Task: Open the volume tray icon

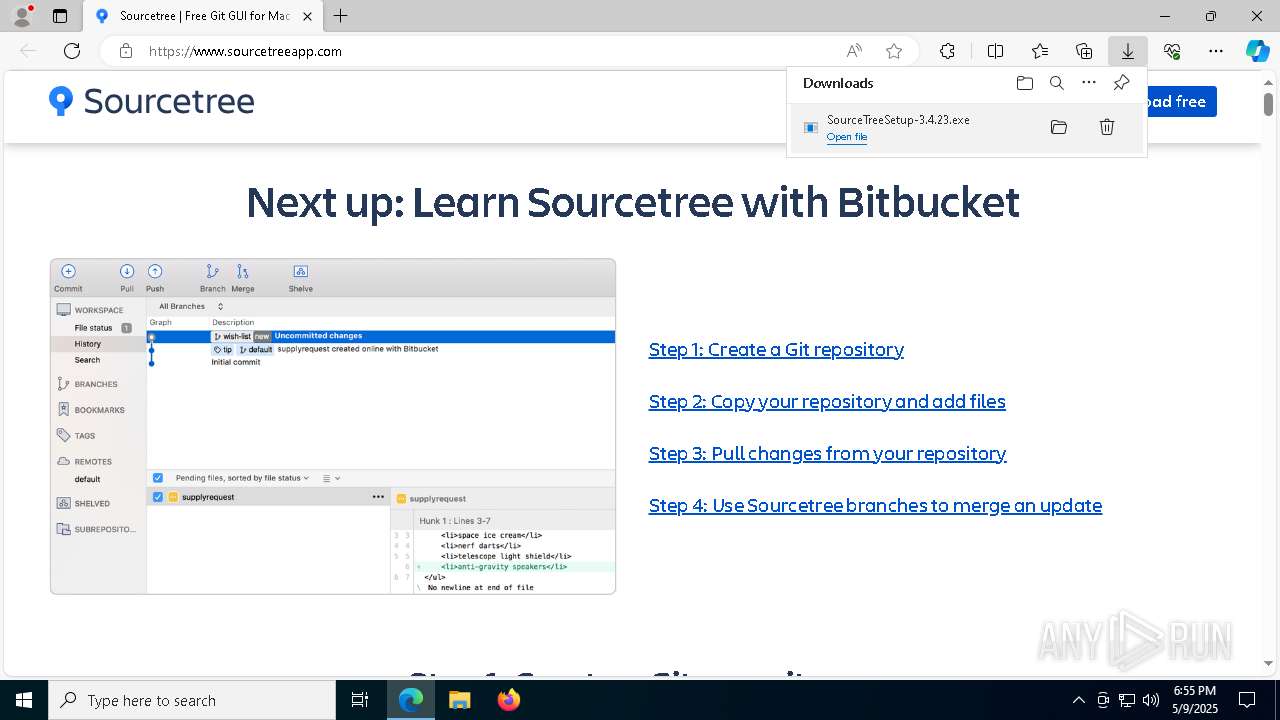Action: (x=1151, y=700)
